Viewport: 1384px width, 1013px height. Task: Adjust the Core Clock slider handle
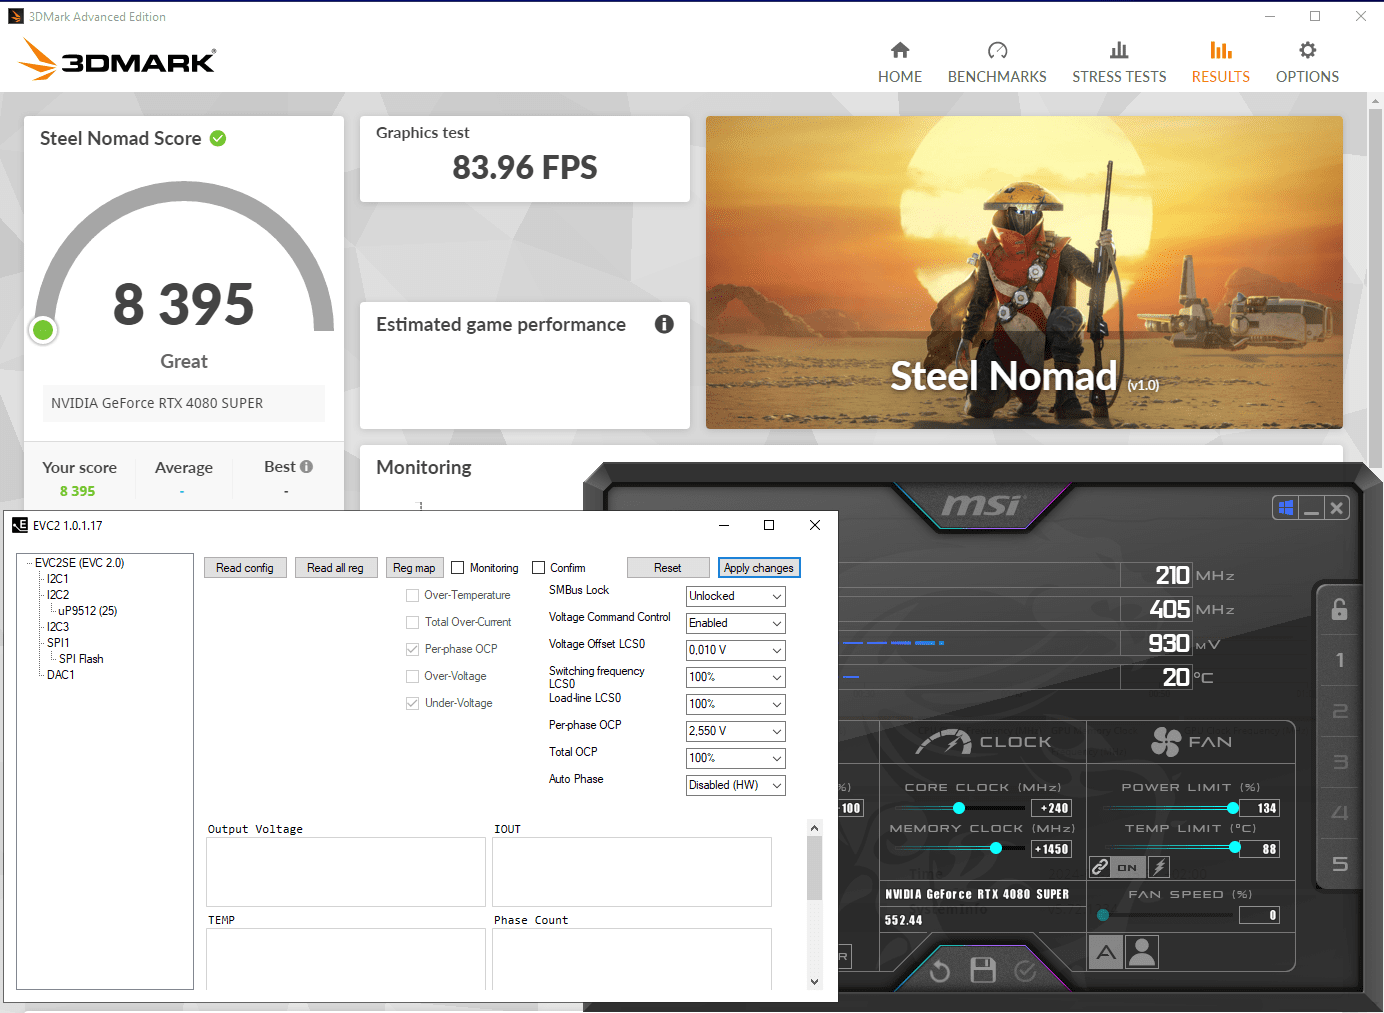coord(959,807)
